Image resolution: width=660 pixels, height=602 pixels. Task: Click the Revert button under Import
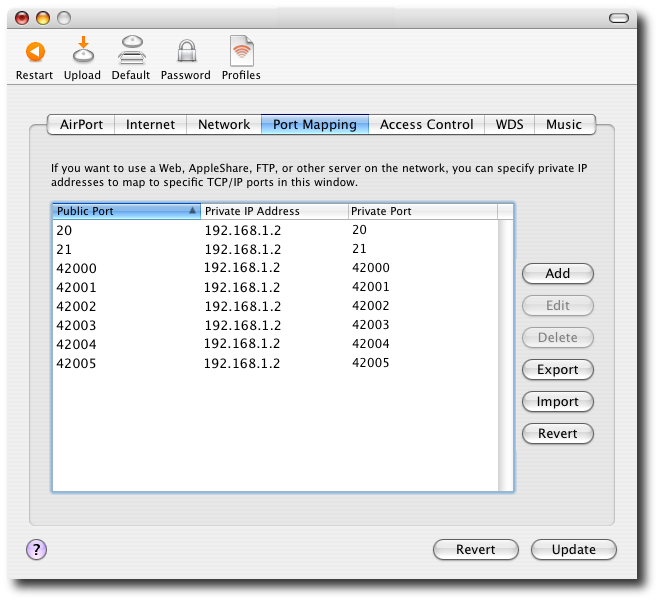(558, 434)
